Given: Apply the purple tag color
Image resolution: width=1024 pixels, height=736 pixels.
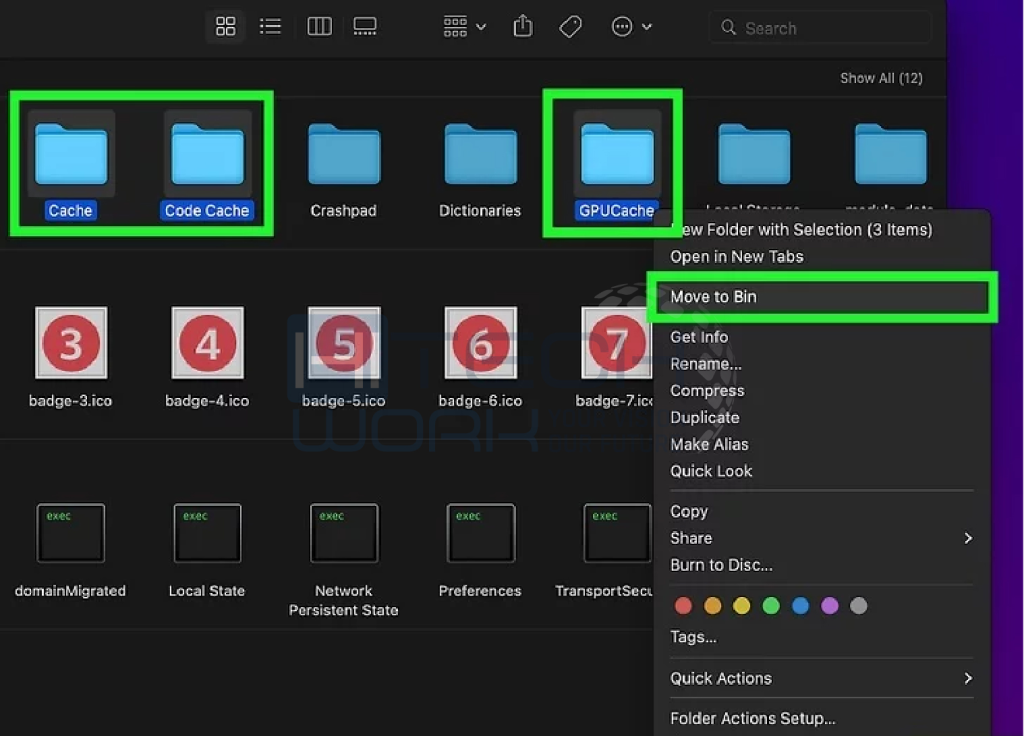Looking at the screenshot, I should point(829,606).
